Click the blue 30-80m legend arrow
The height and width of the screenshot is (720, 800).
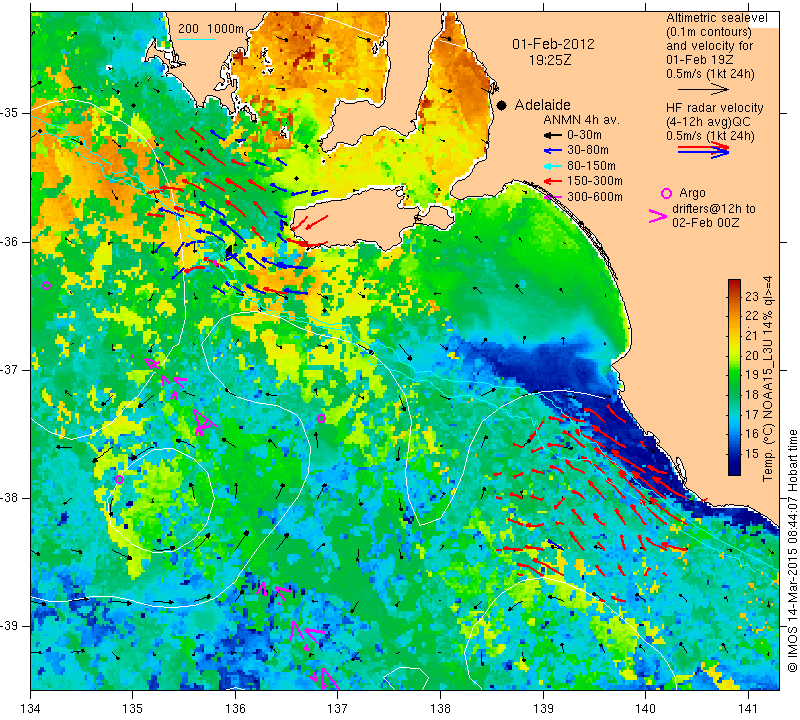(552, 151)
